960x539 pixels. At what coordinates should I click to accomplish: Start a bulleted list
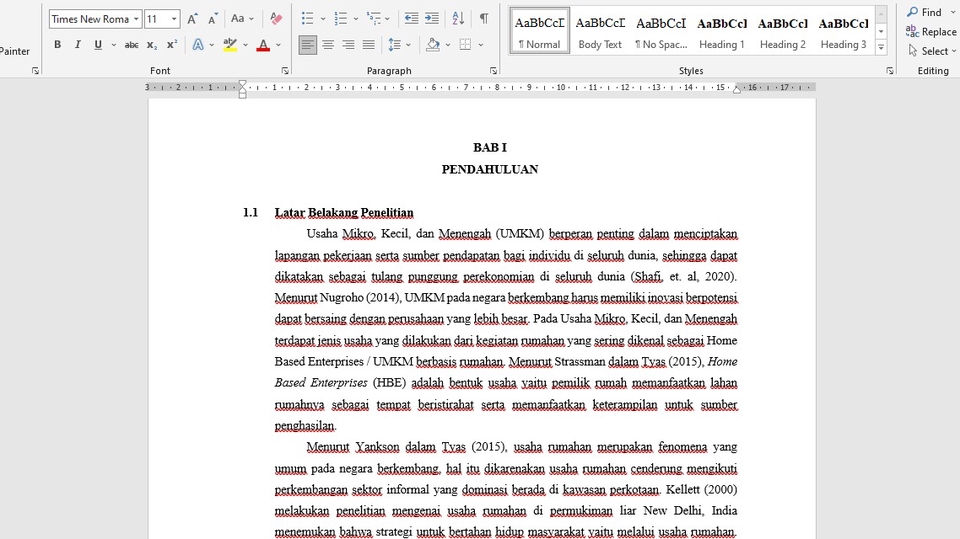(x=308, y=19)
